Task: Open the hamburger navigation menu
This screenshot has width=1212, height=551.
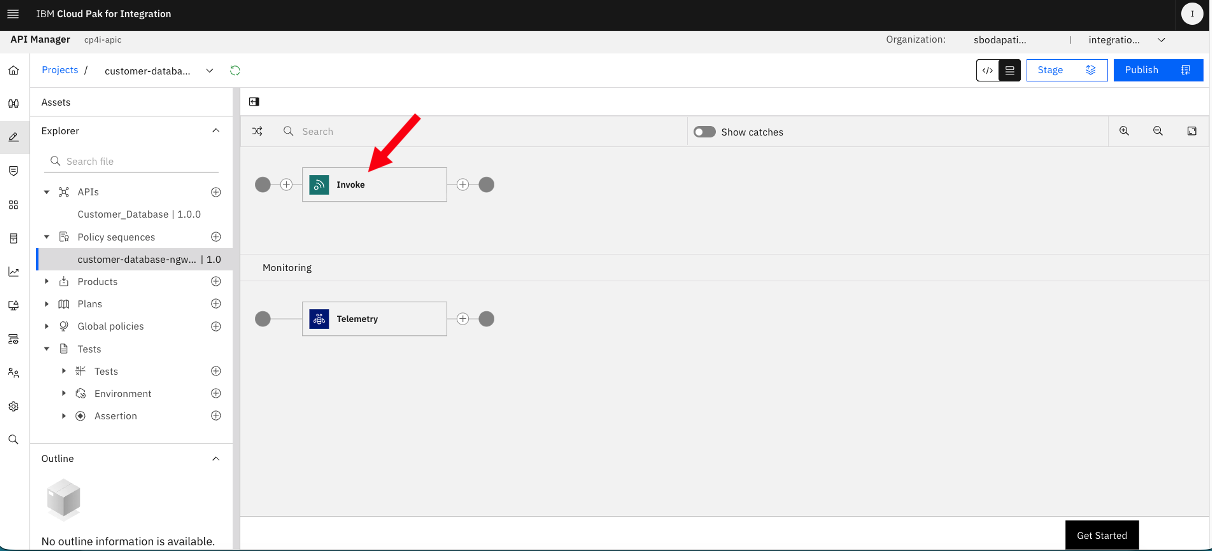Action: tap(13, 14)
